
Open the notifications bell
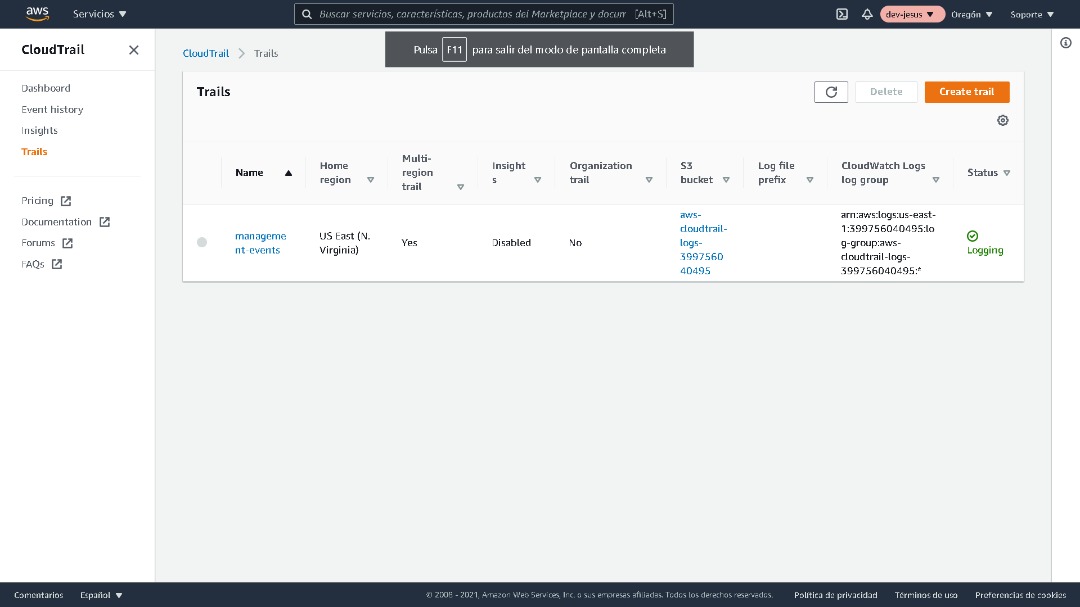tap(867, 14)
